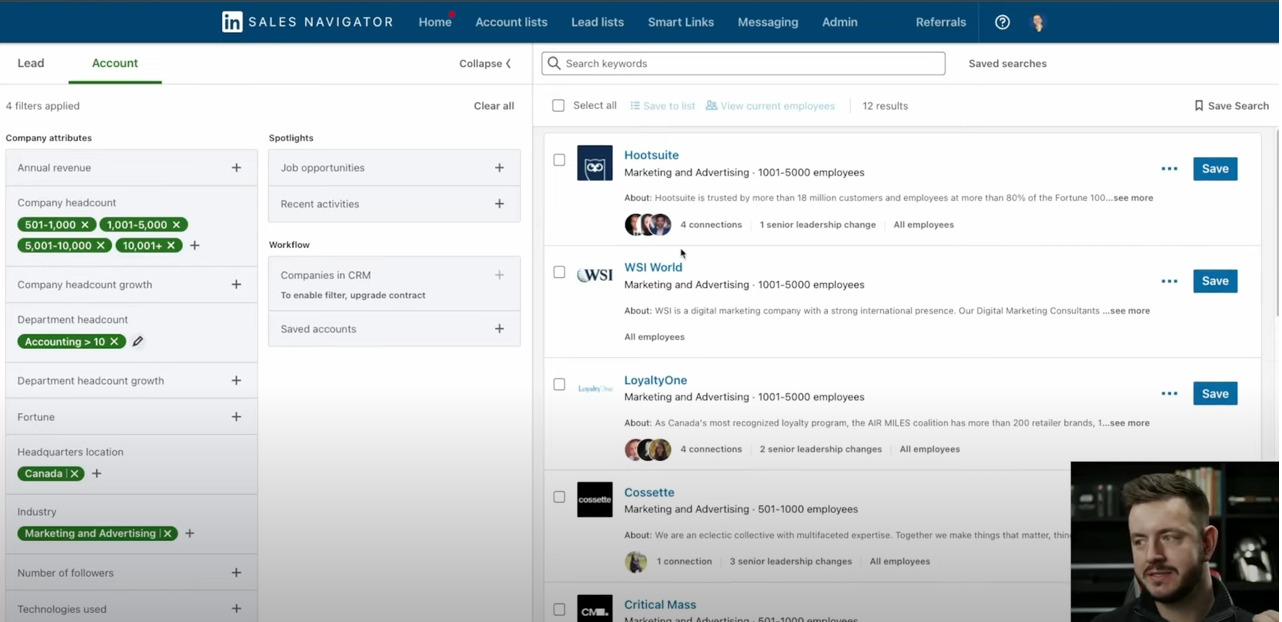Click the Save Search bookmark icon
Viewport: 1282px width, 622px height.
[x=1199, y=106]
